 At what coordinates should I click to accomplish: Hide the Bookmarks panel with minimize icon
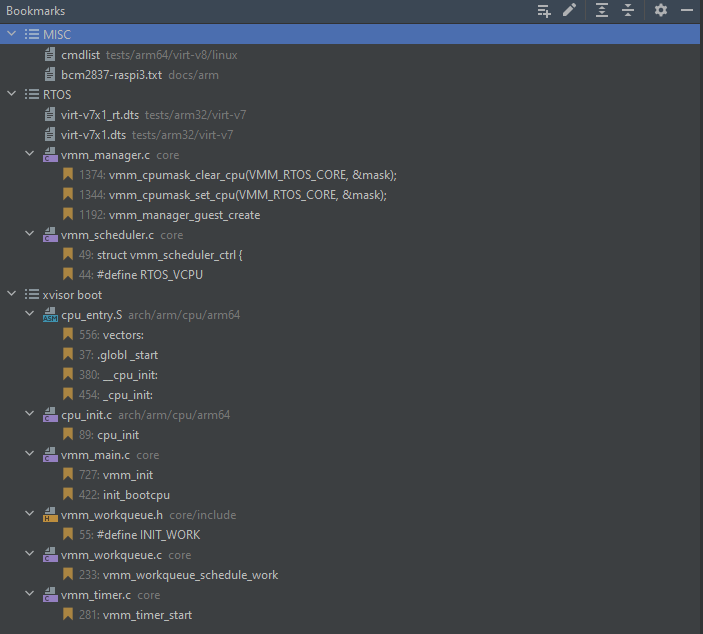[687, 10]
